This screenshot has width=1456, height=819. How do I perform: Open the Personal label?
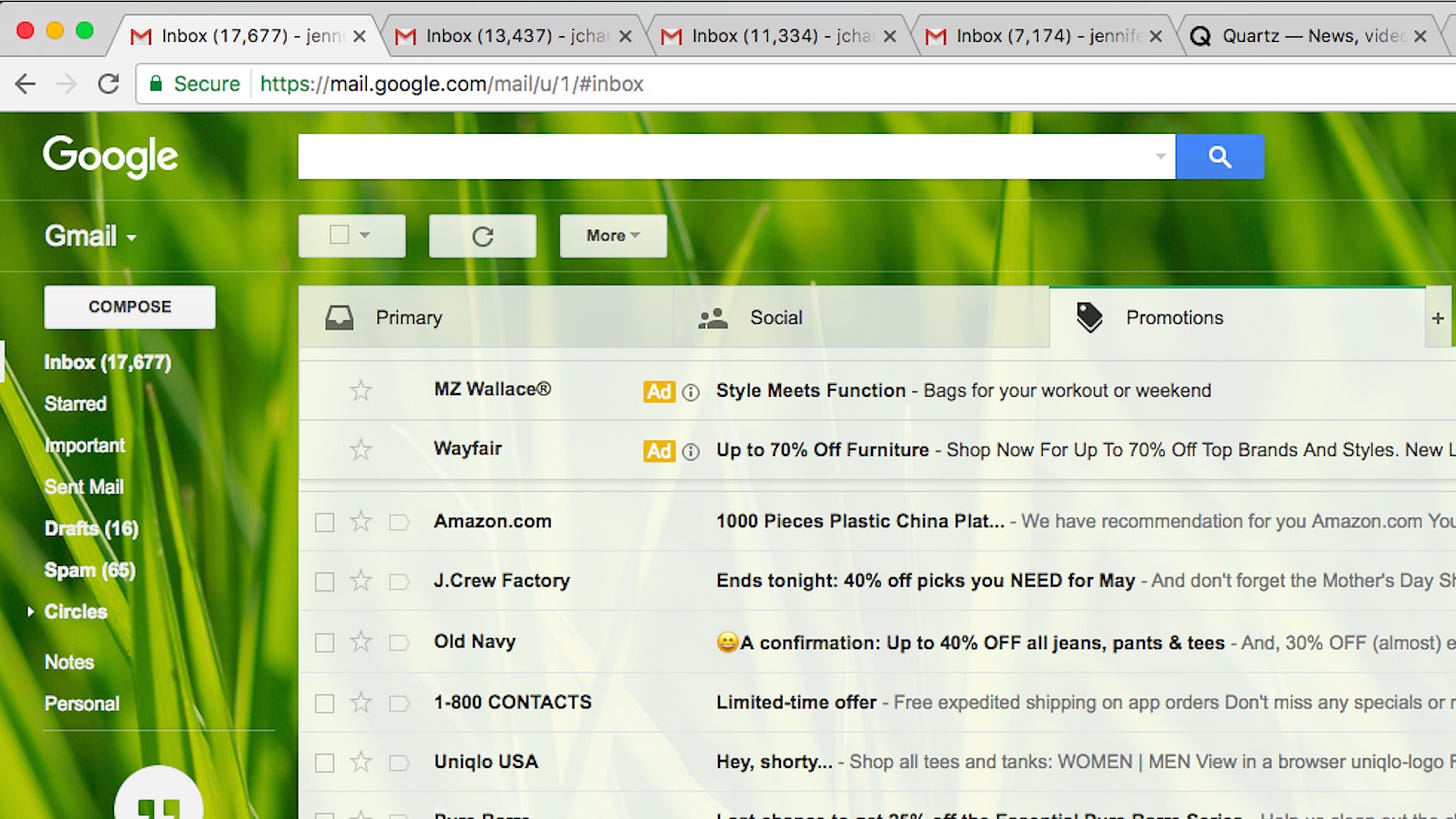pyautogui.click(x=82, y=704)
